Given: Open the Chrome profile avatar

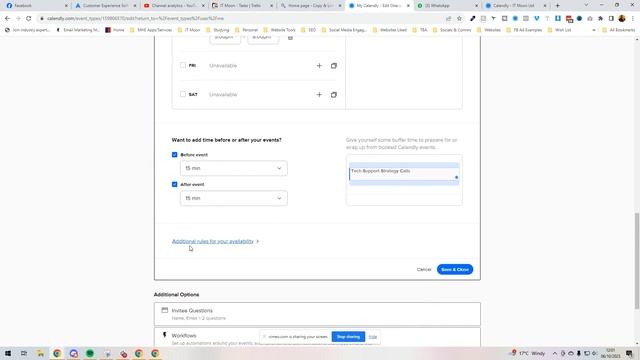Looking at the screenshot, I should pos(622,18).
